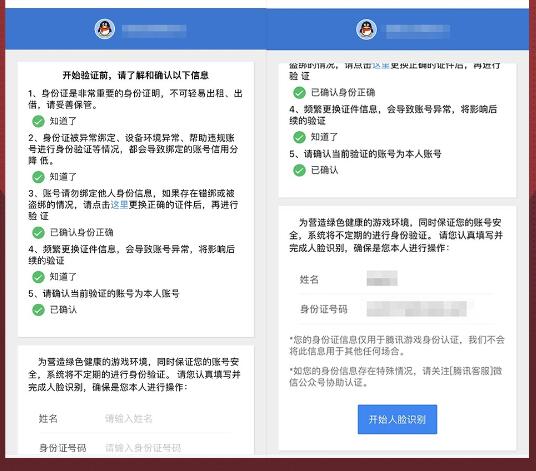Open the 这里 link in left panel
The width and height of the screenshot is (536, 471).
click(119, 205)
